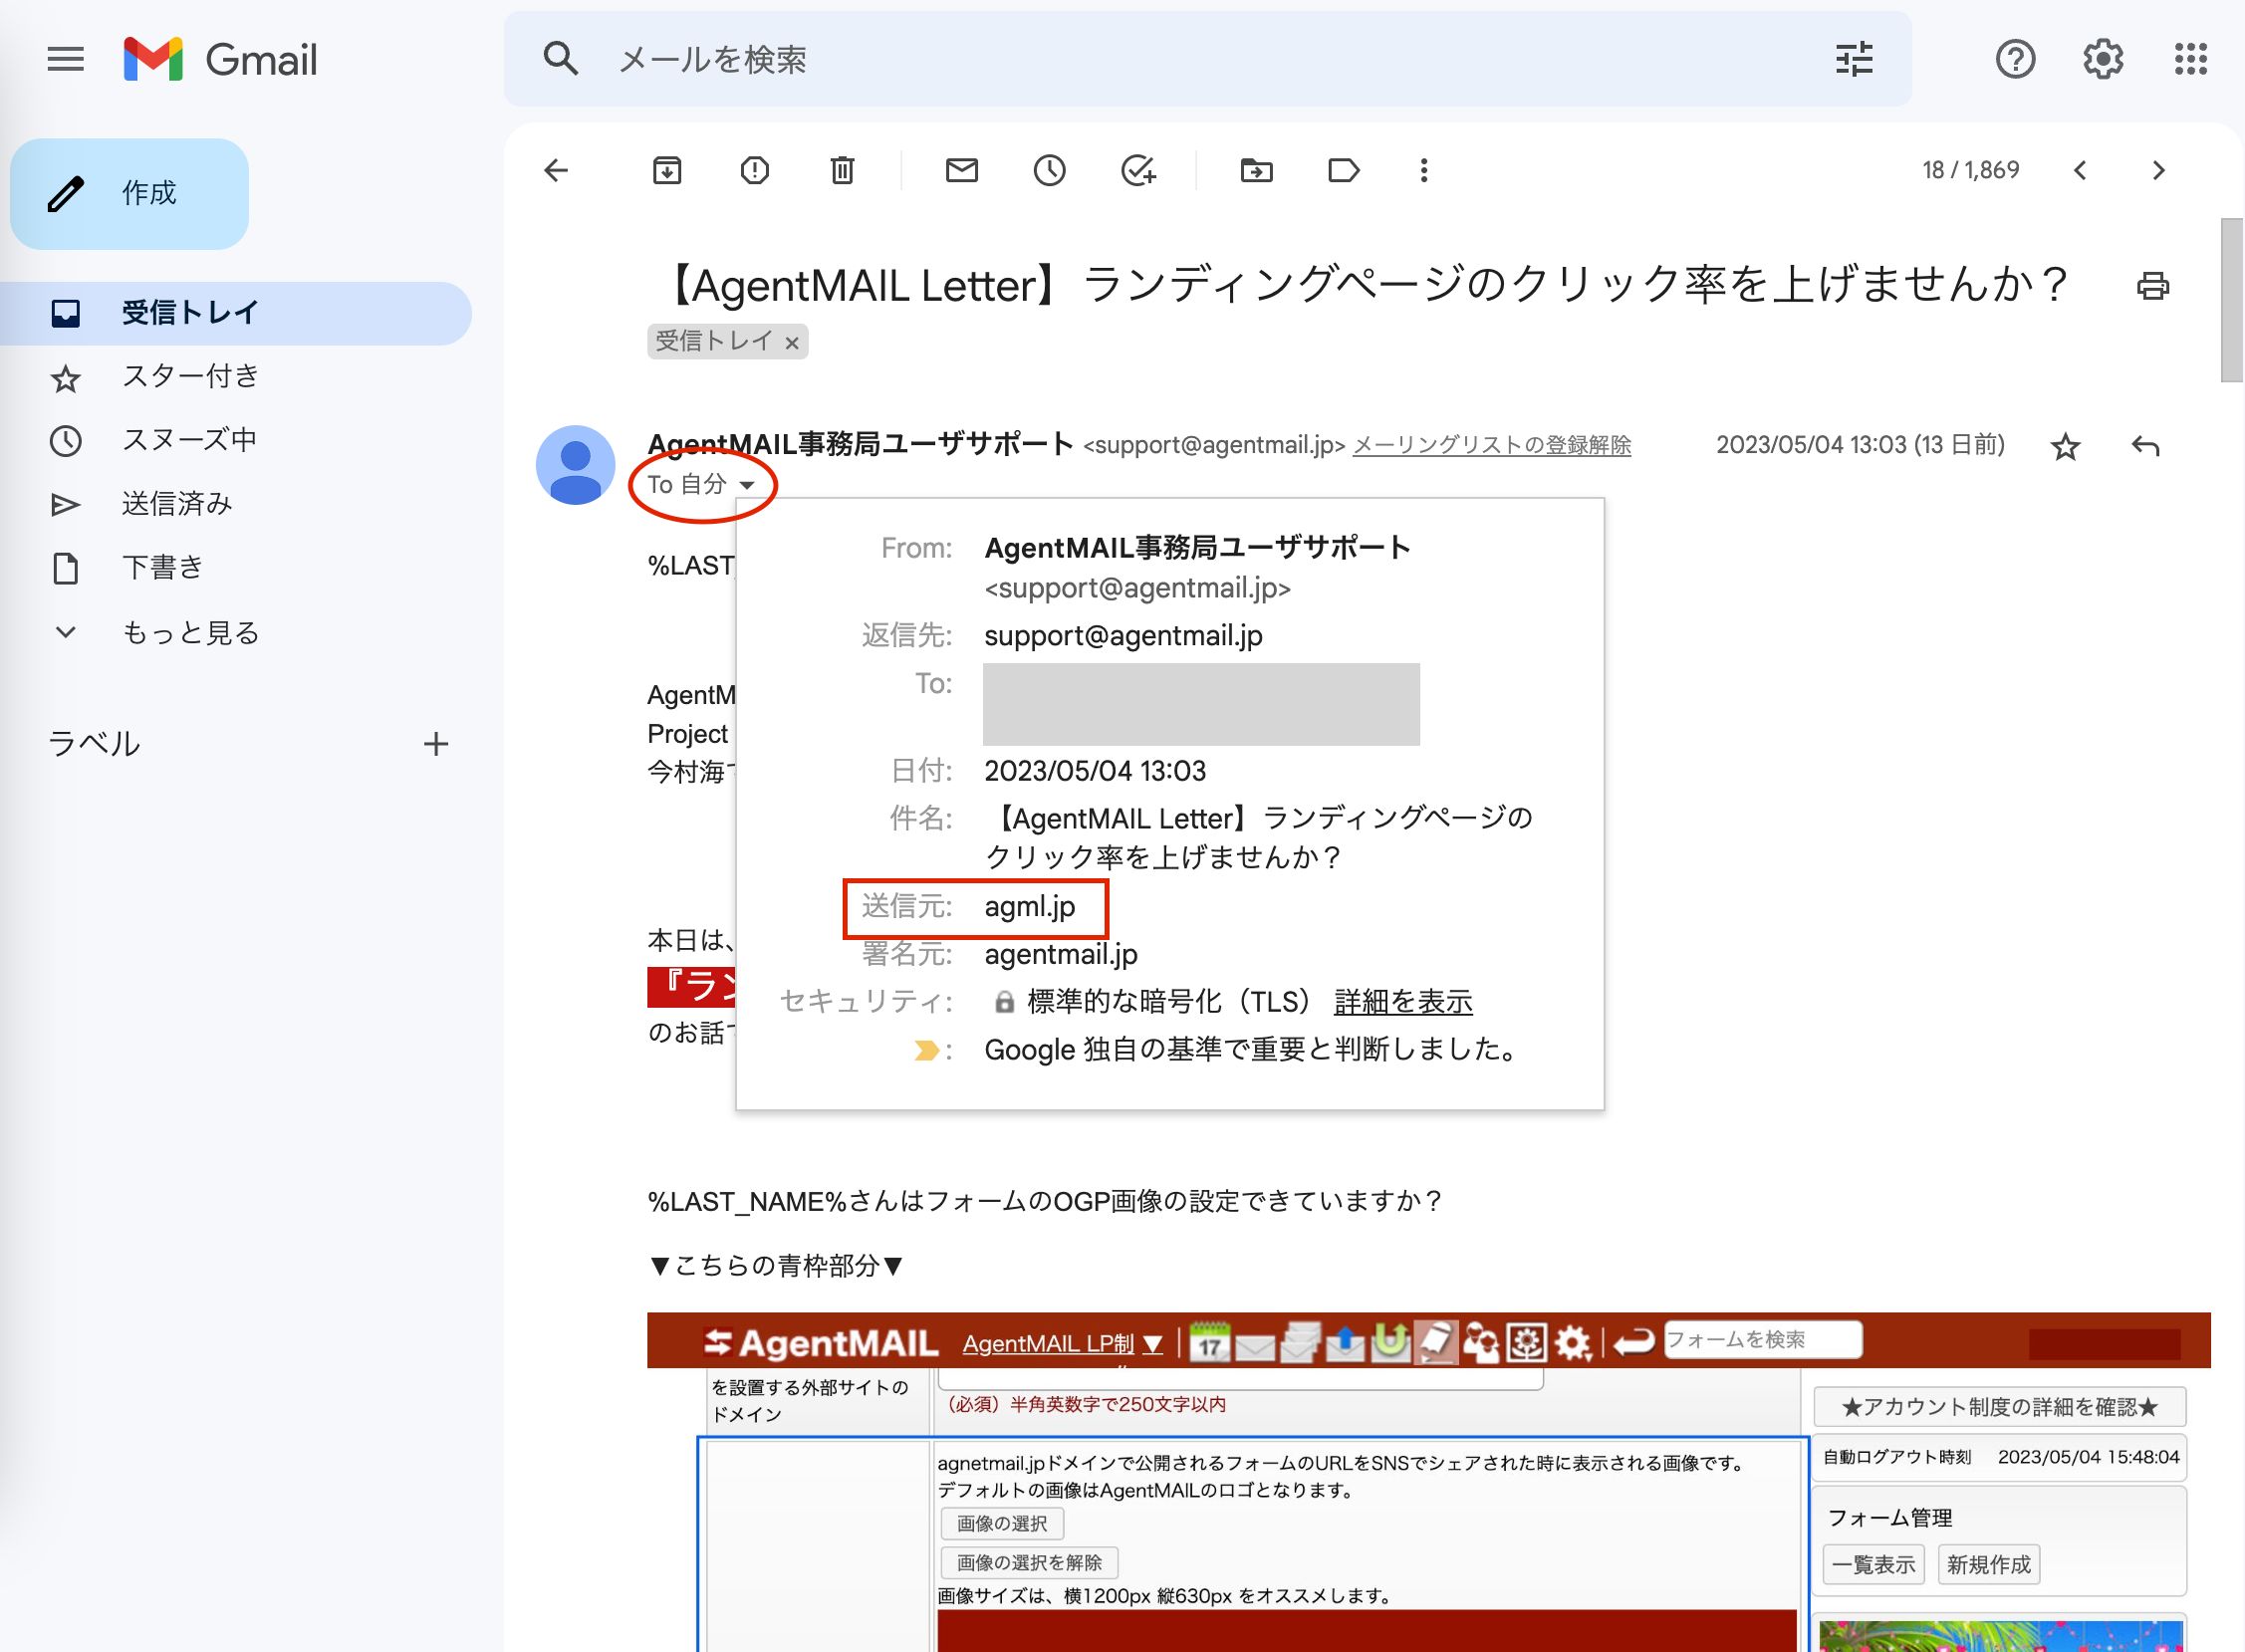Delete email with trash icon
The image size is (2245, 1652).
click(x=842, y=170)
